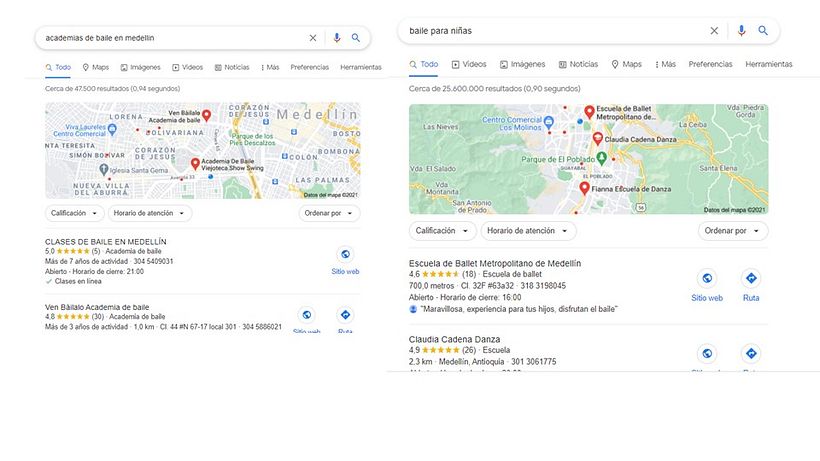The width and height of the screenshot is (820, 461).
Task: Click the magnifier icon in right search bar
Action: click(x=763, y=31)
